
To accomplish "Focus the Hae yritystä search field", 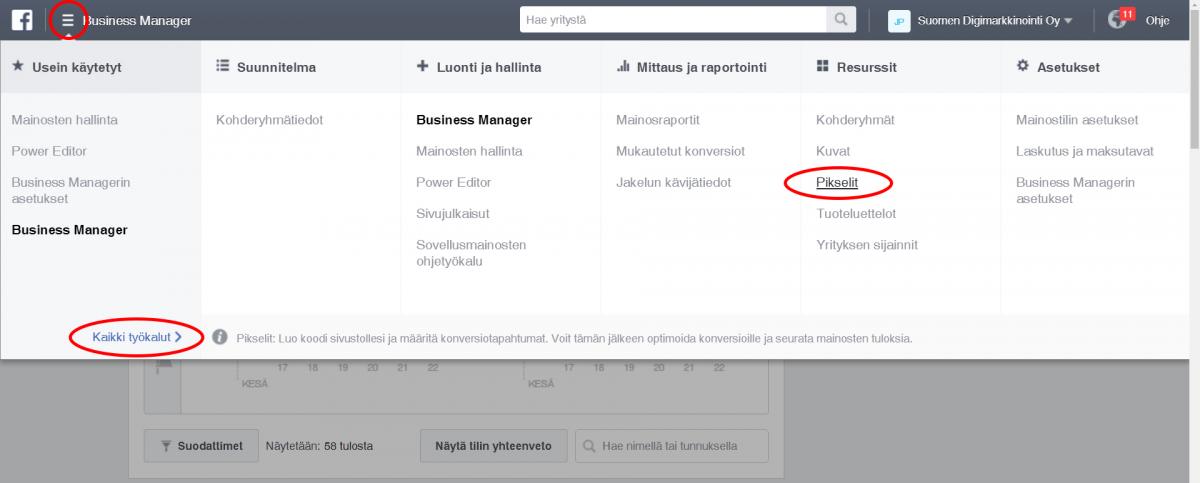I will (673, 20).
